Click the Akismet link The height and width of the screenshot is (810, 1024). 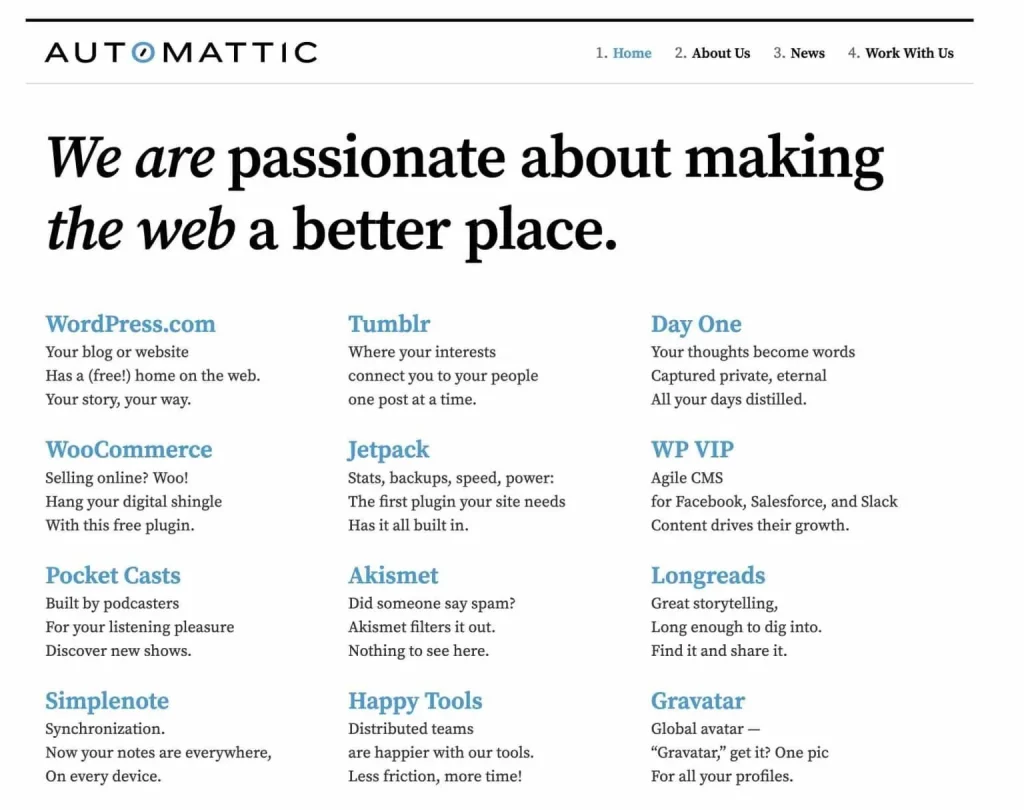click(x=393, y=576)
